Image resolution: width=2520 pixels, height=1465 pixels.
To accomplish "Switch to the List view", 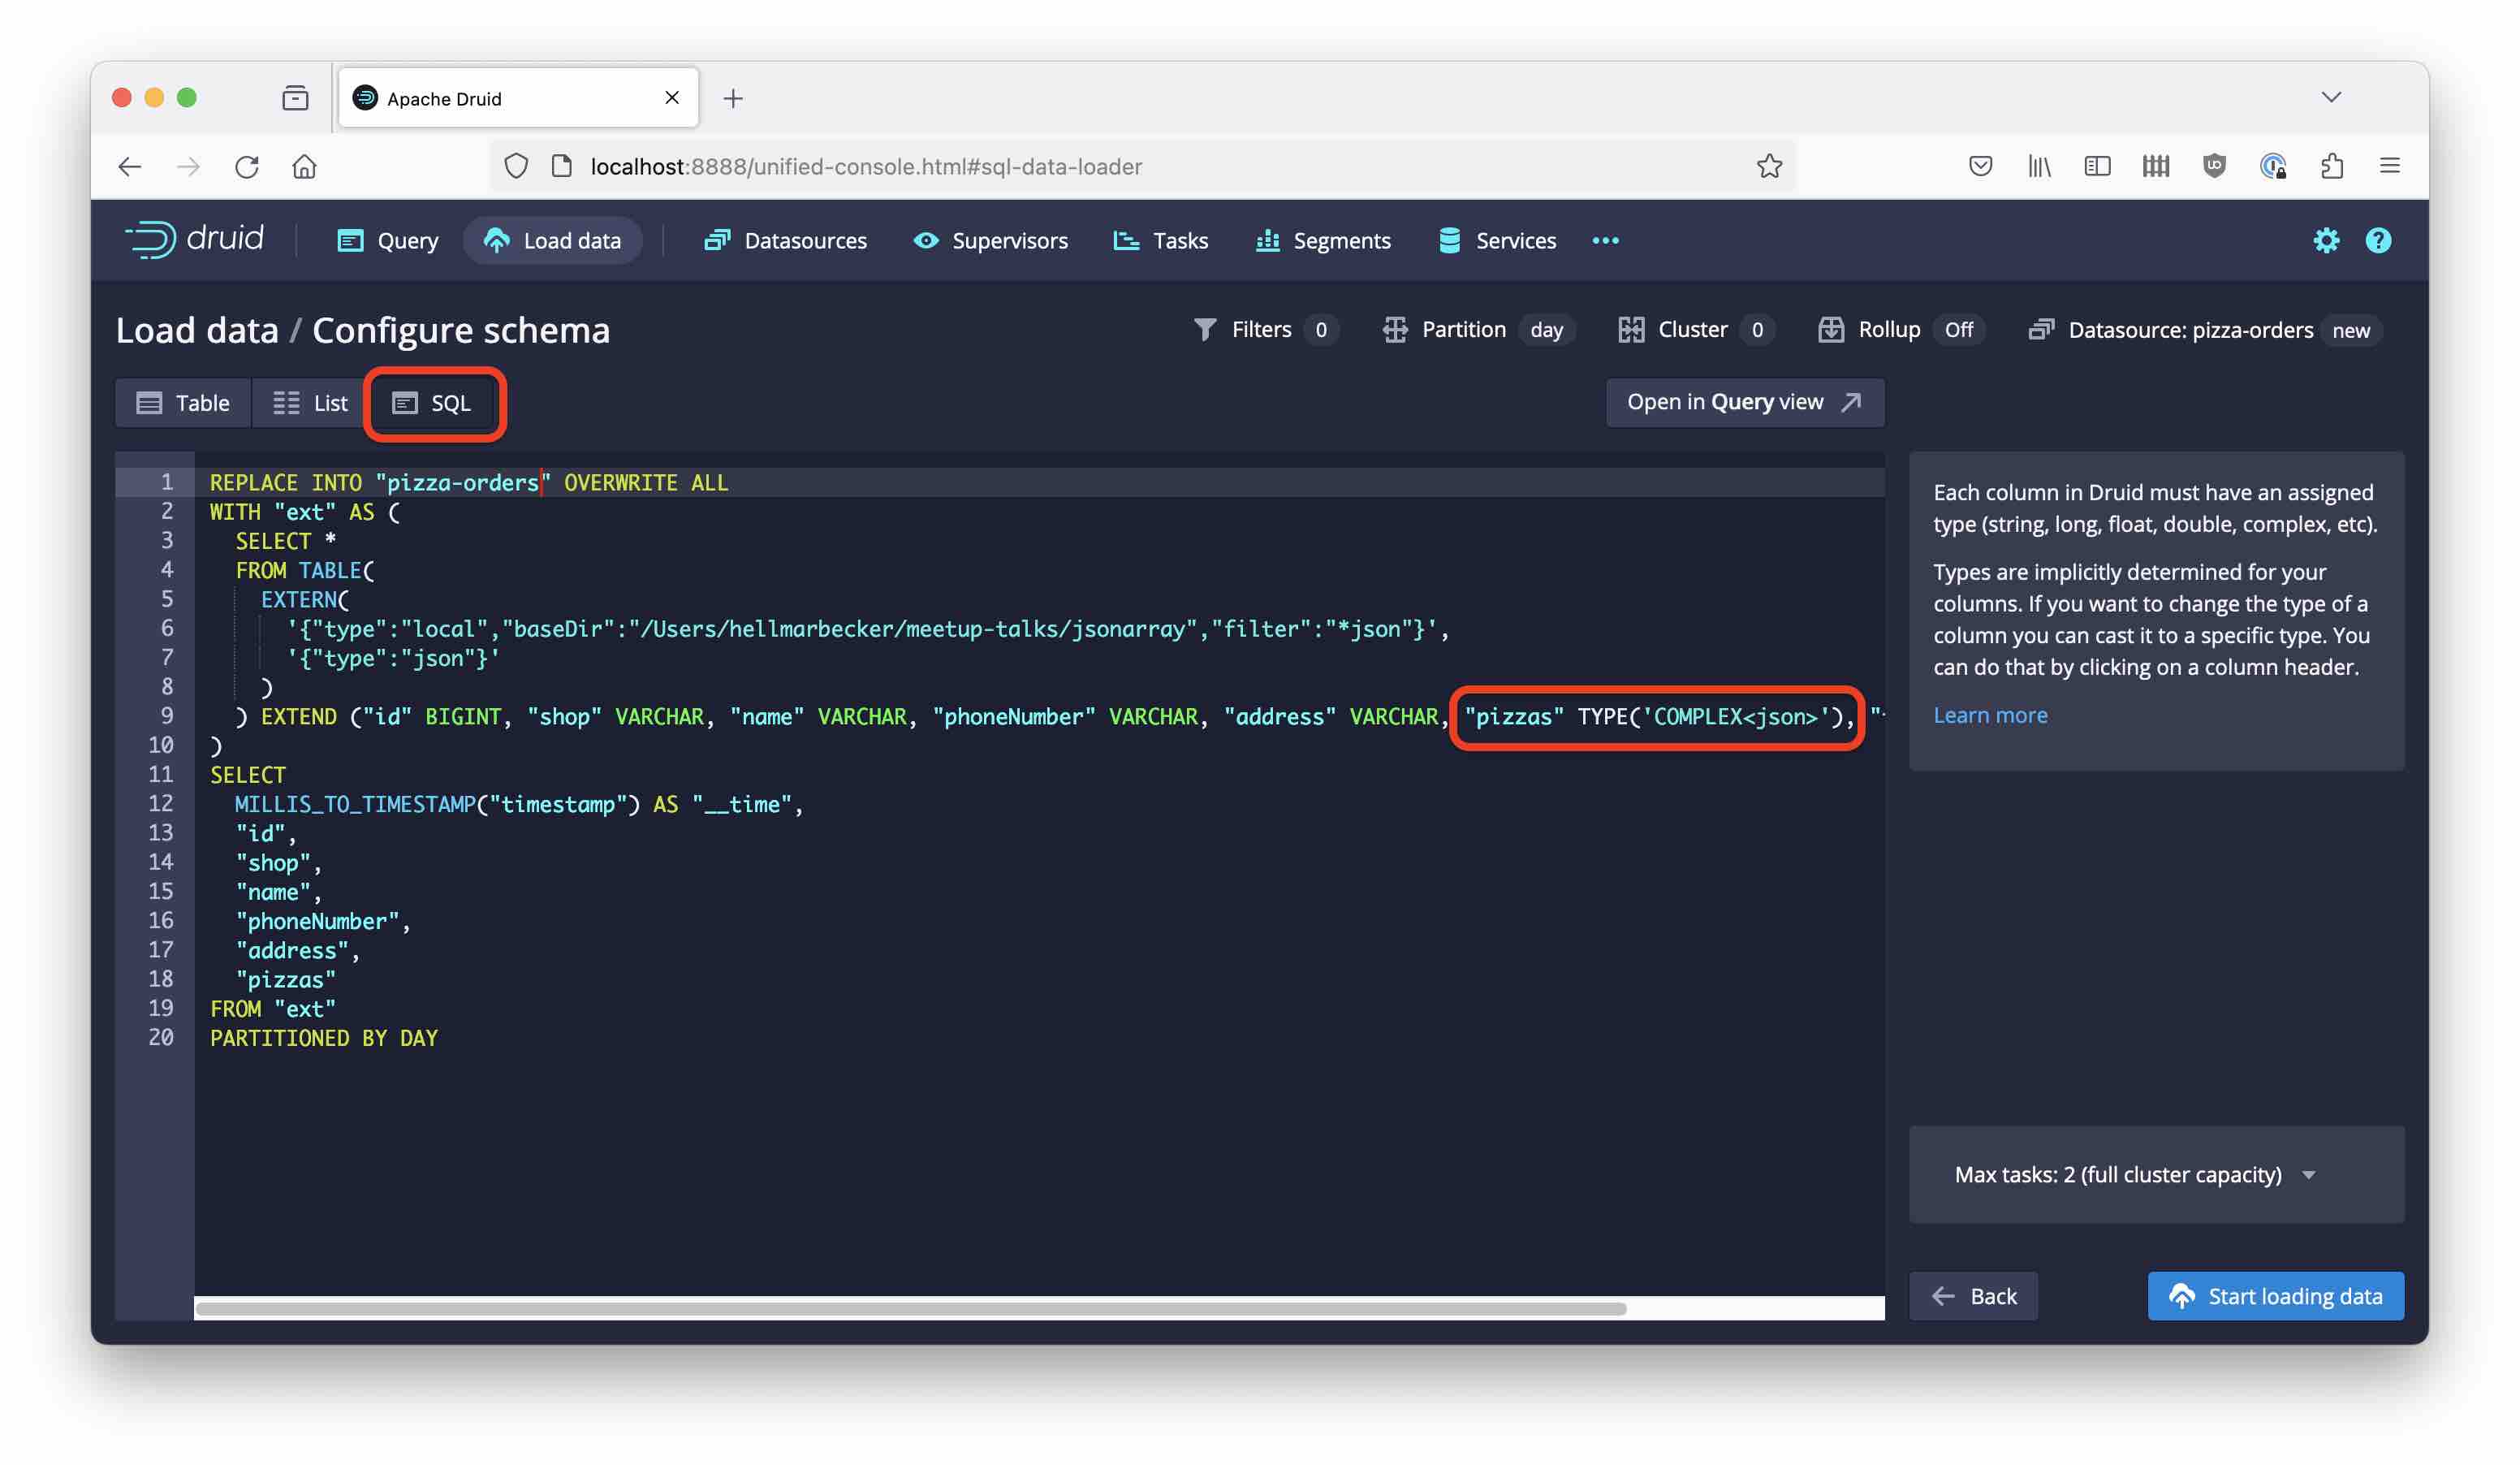I will [311, 403].
